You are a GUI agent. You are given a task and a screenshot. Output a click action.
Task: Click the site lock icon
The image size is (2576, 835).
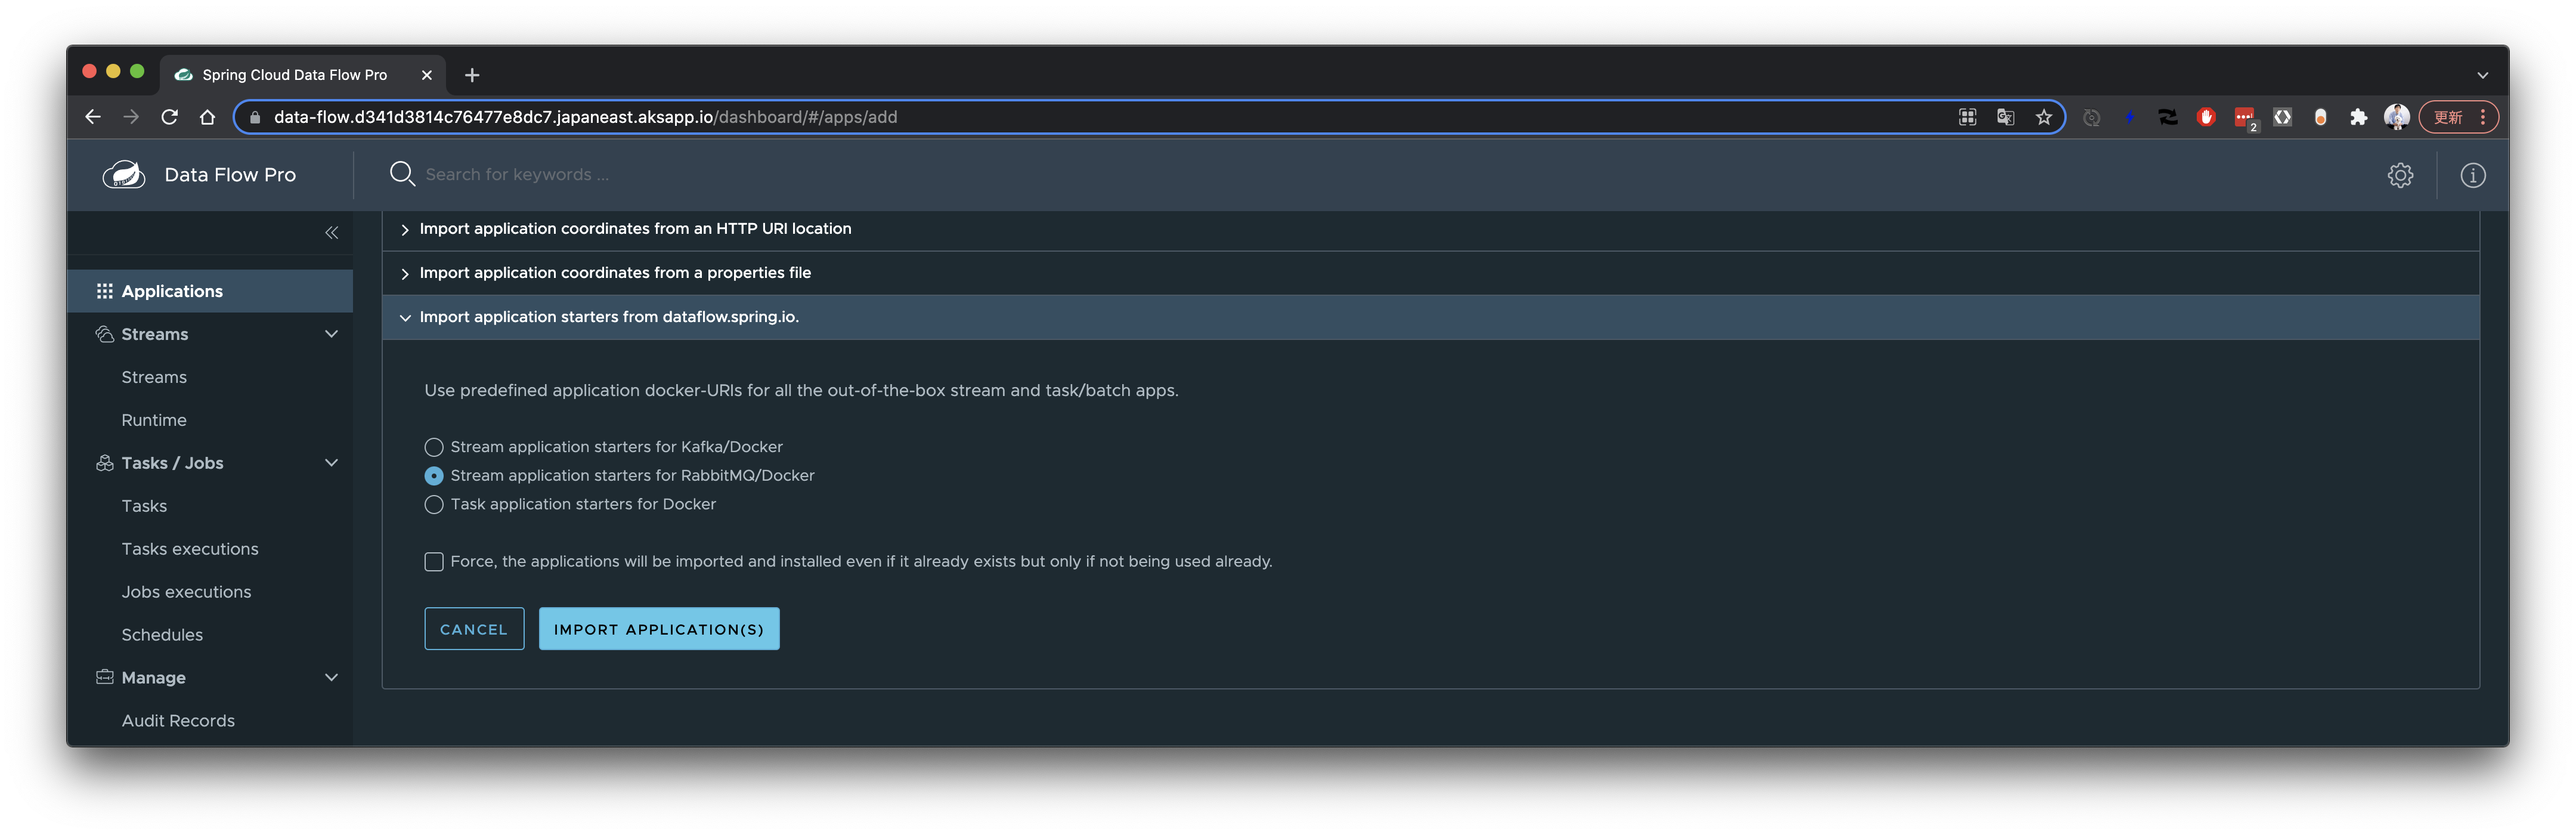[x=255, y=117]
